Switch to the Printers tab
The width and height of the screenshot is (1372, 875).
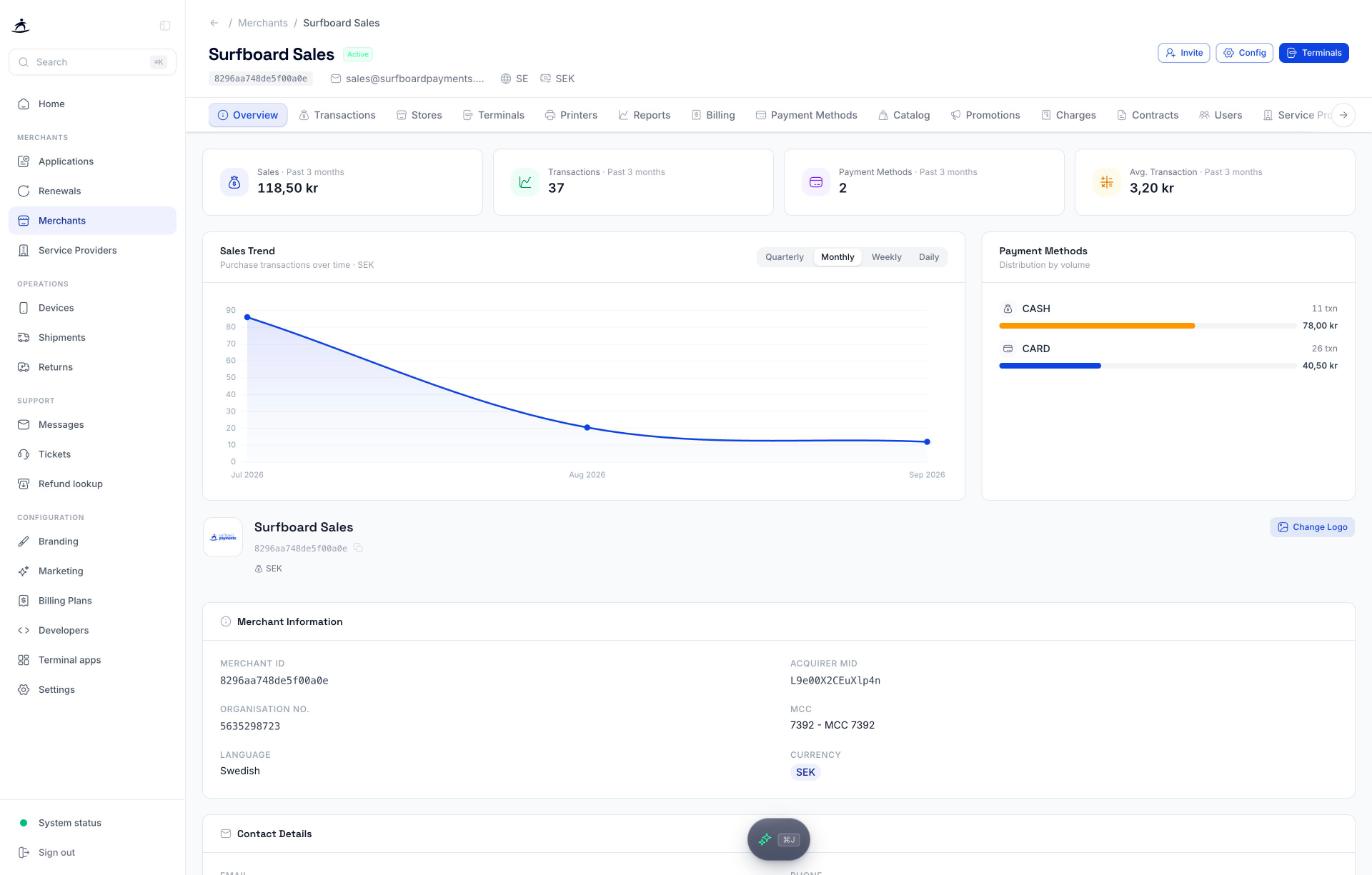[571, 115]
